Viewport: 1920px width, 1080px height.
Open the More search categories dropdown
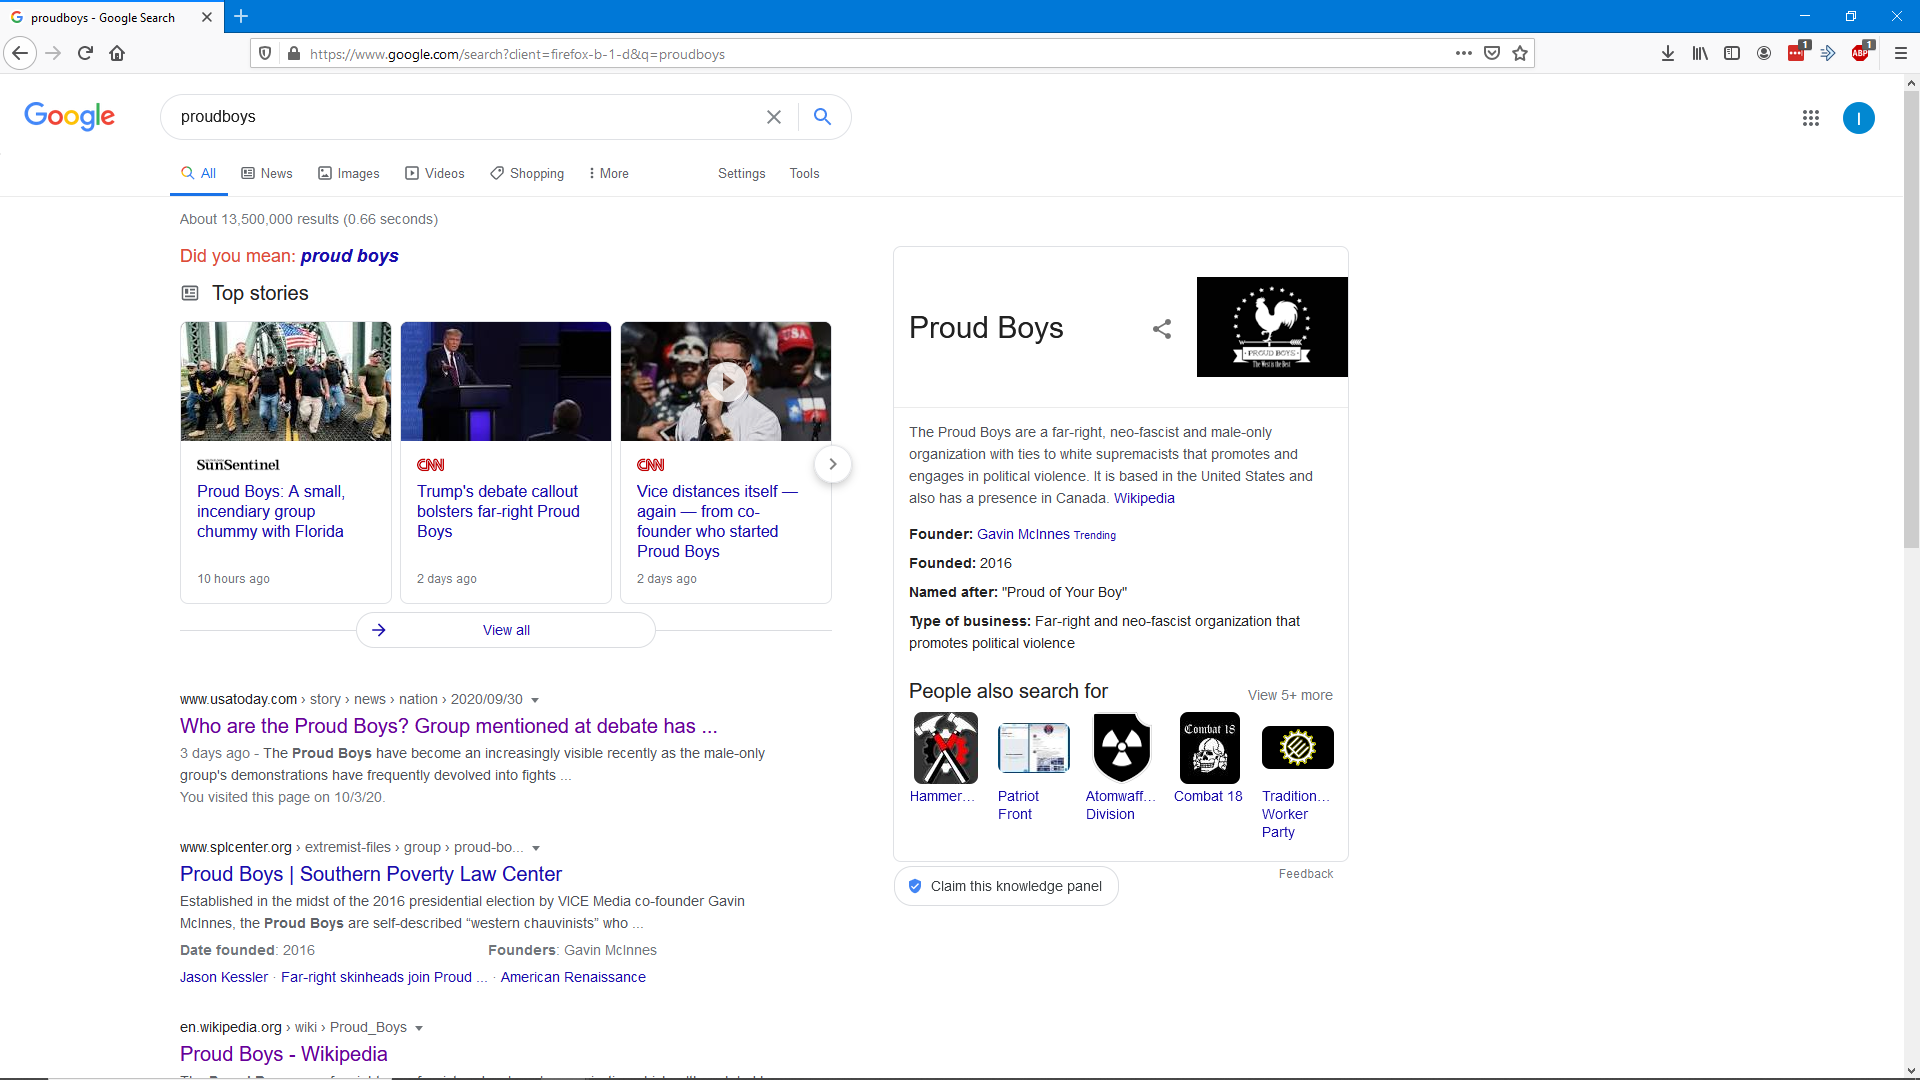coord(608,173)
